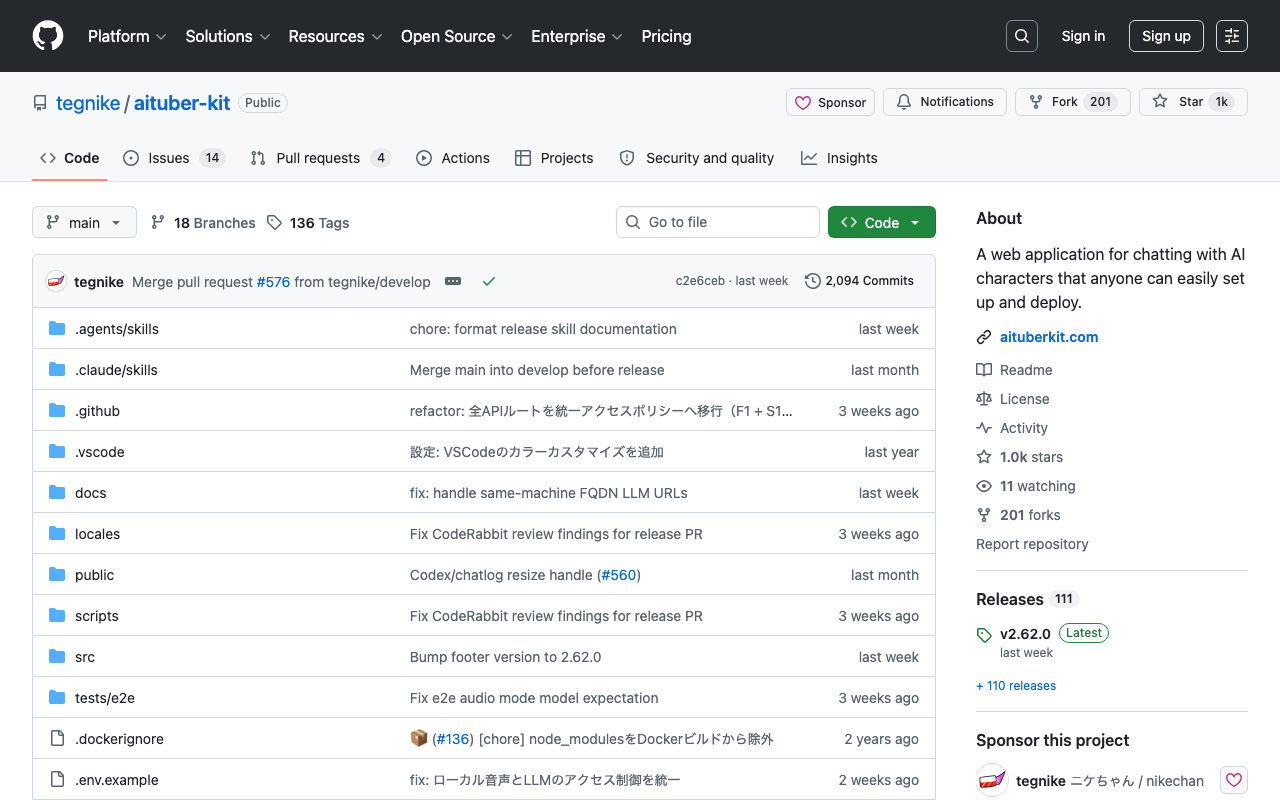This screenshot has height=800, width=1280.
Task: Open pull request #576 link
Action: coord(273,282)
